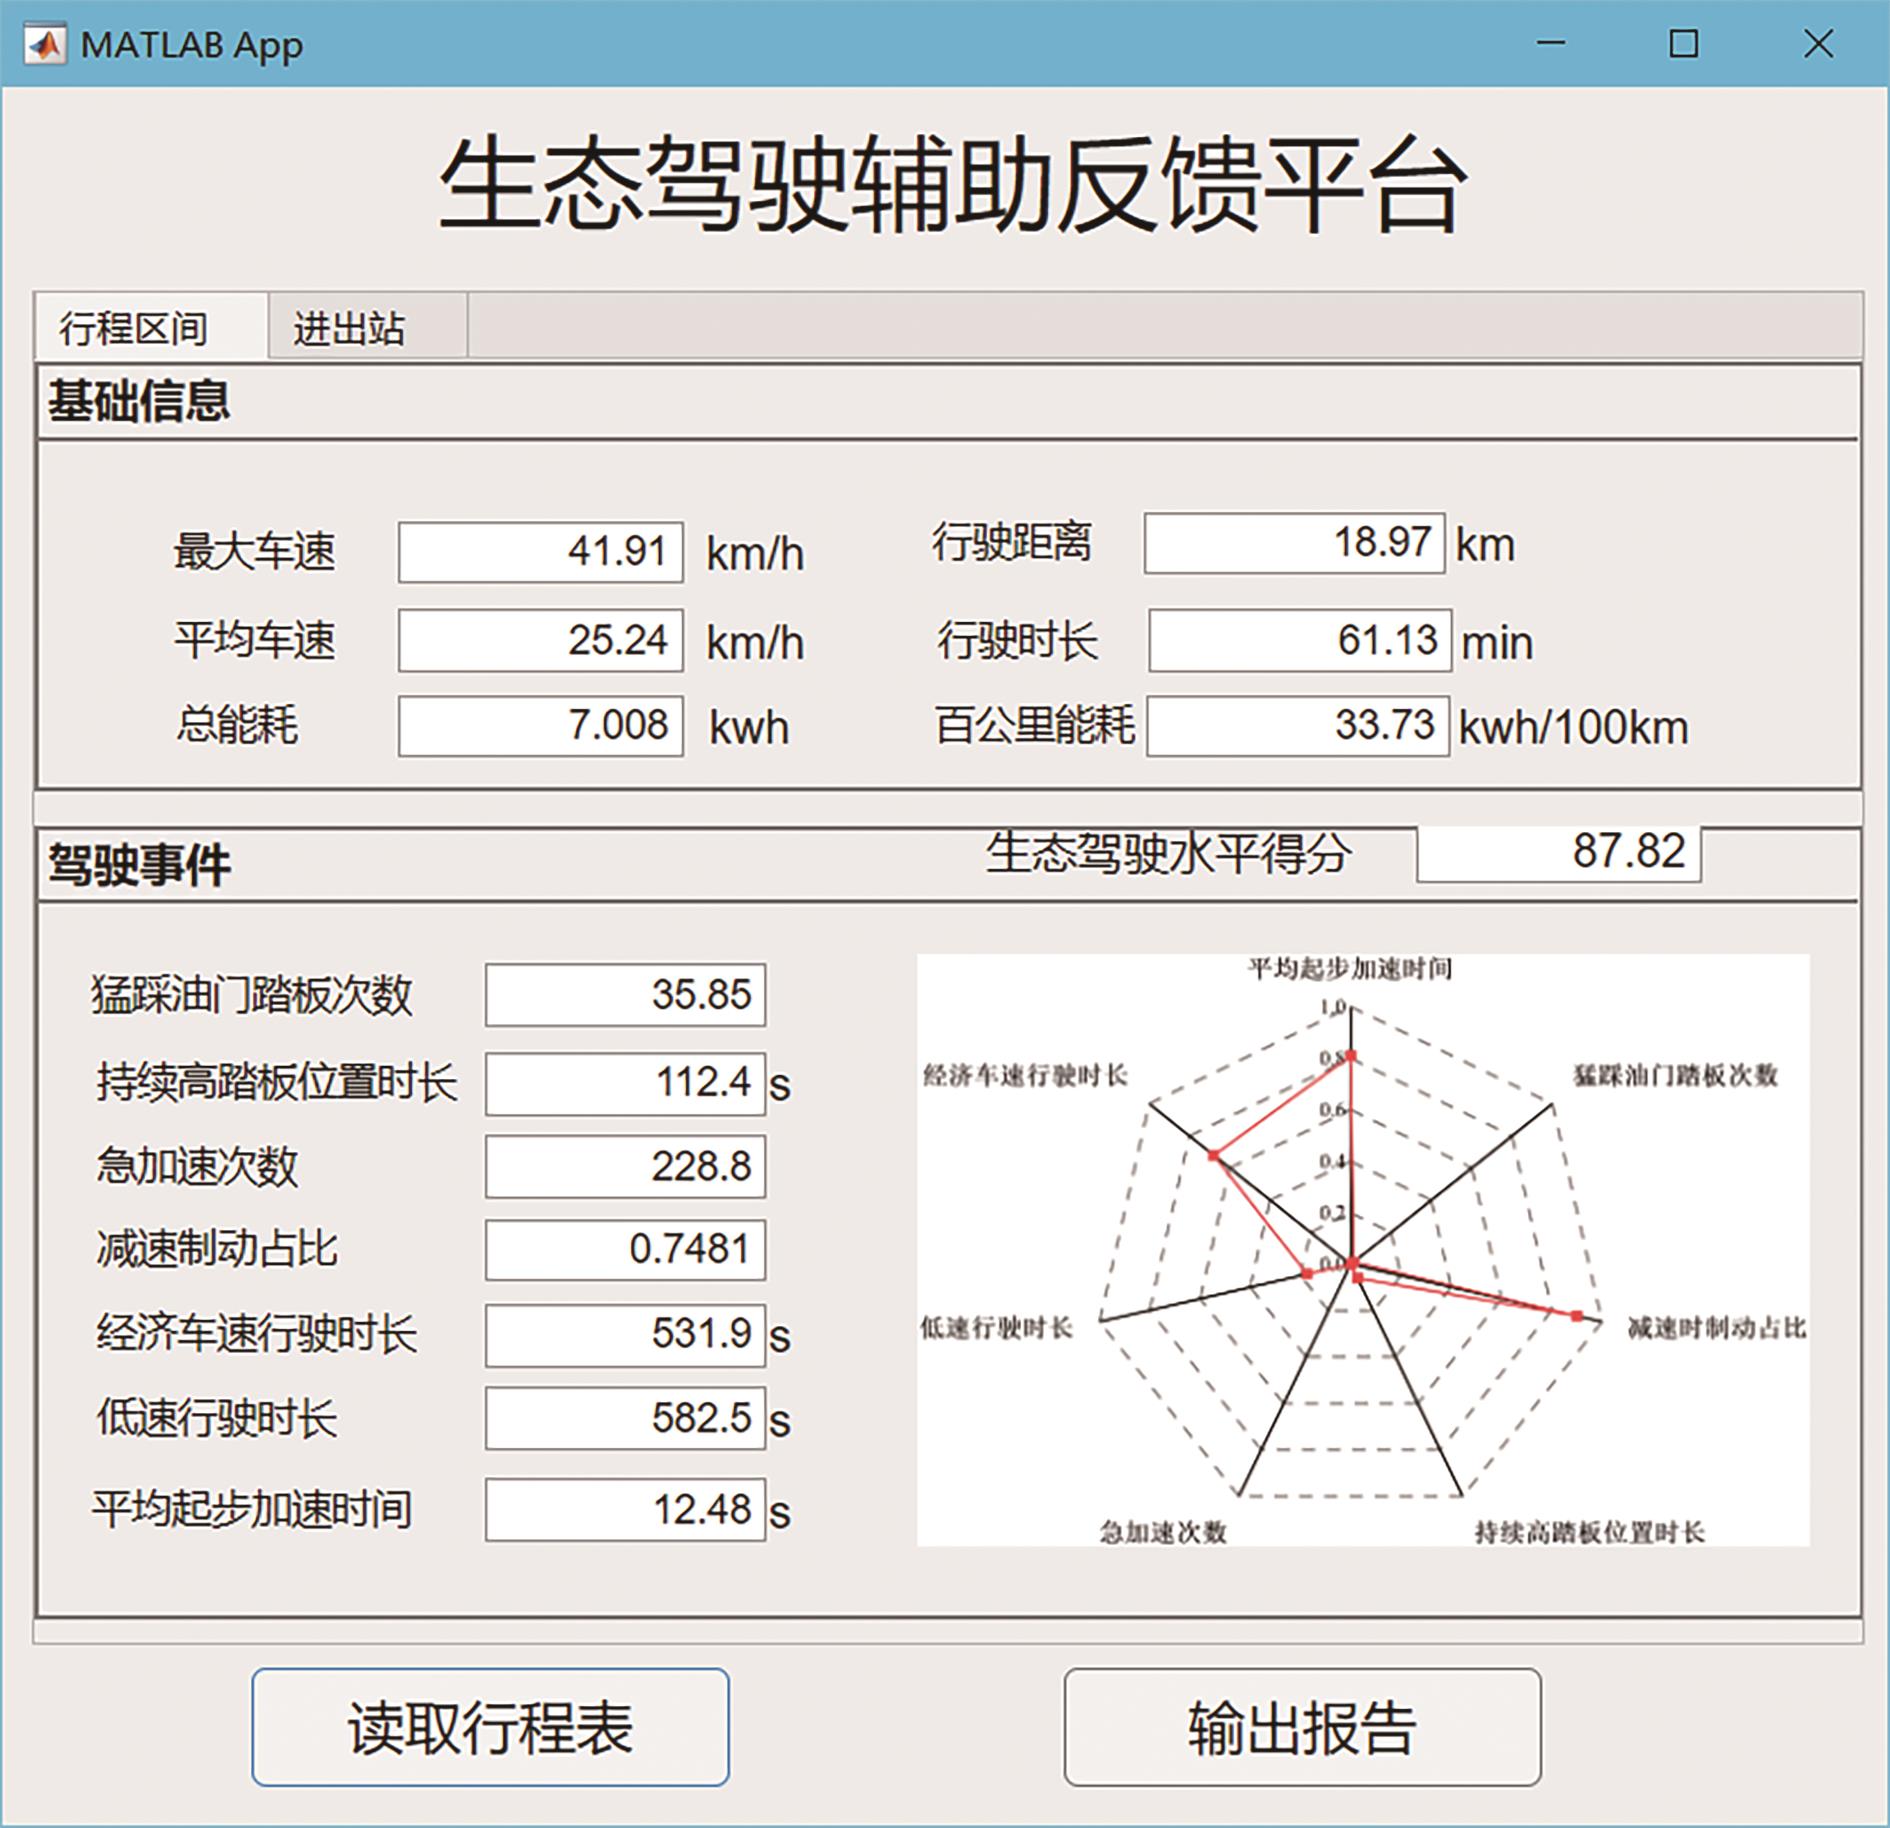Close the MATLAB App window
Image resolution: width=1890 pixels, height=1828 pixels.
click(1817, 44)
